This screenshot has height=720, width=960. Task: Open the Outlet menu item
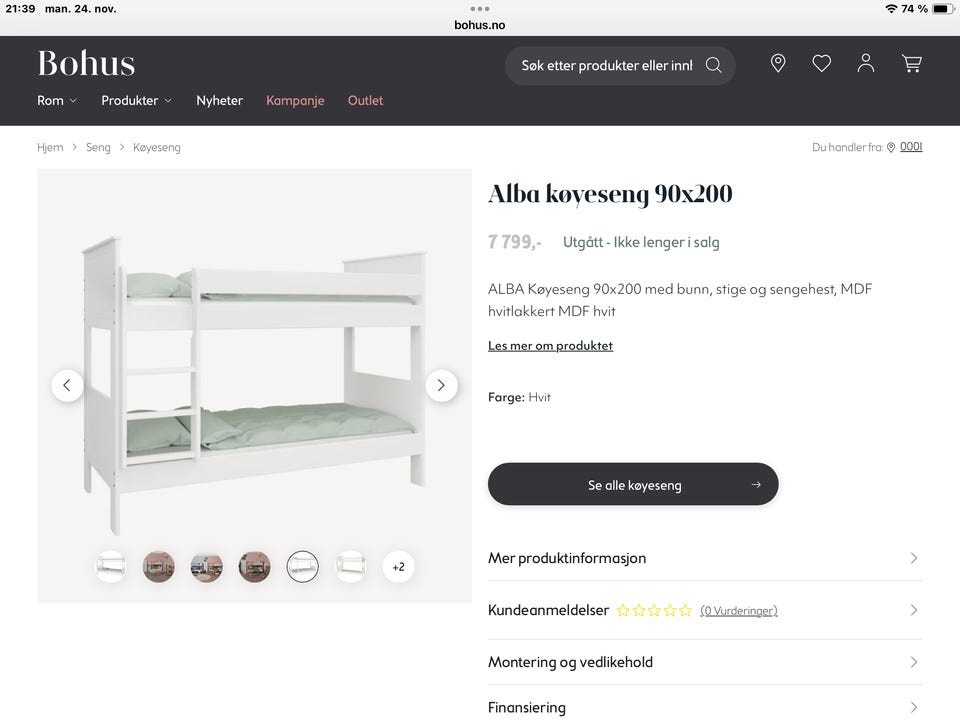tap(365, 100)
